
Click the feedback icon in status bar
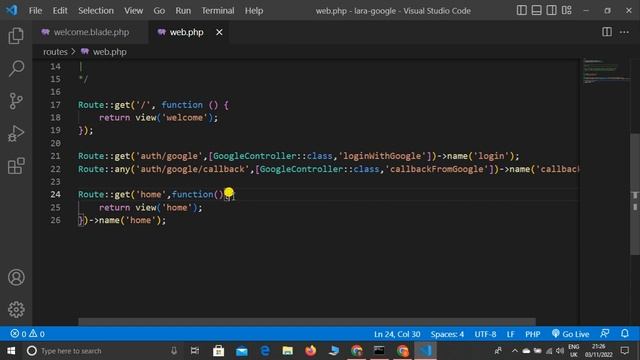click(x=605, y=333)
